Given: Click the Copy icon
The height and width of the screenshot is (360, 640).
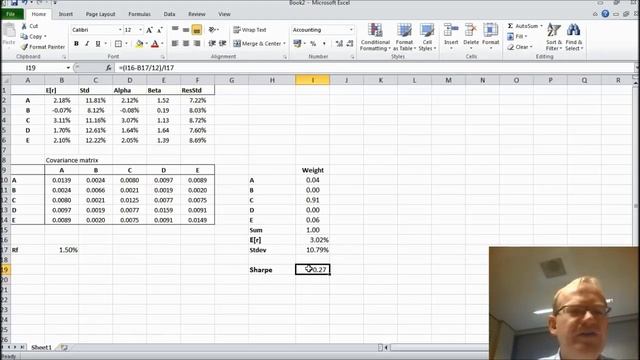Looking at the screenshot, I should 24,36.
